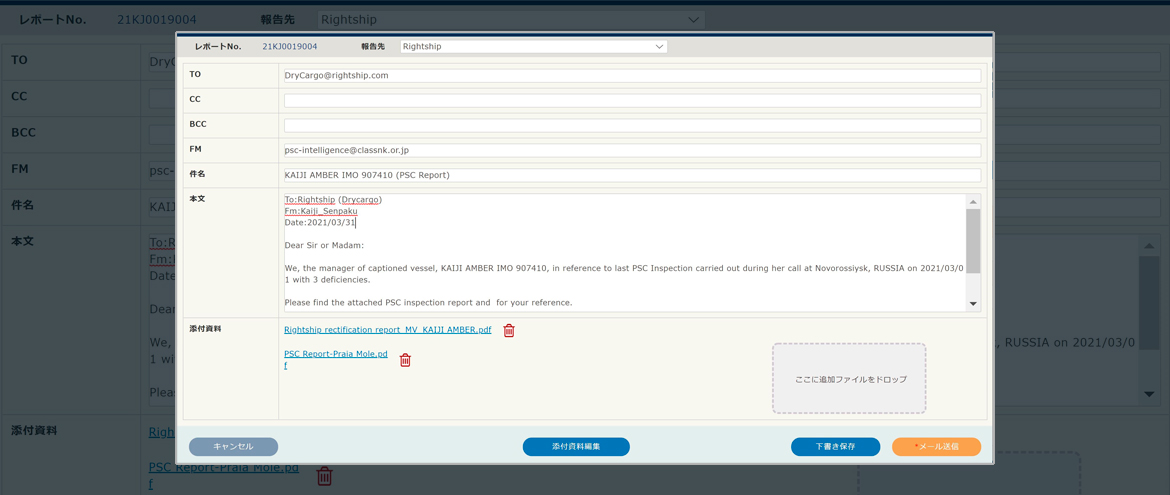
Task: Click inside the 本文 message body text area
Action: click(625, 252)
